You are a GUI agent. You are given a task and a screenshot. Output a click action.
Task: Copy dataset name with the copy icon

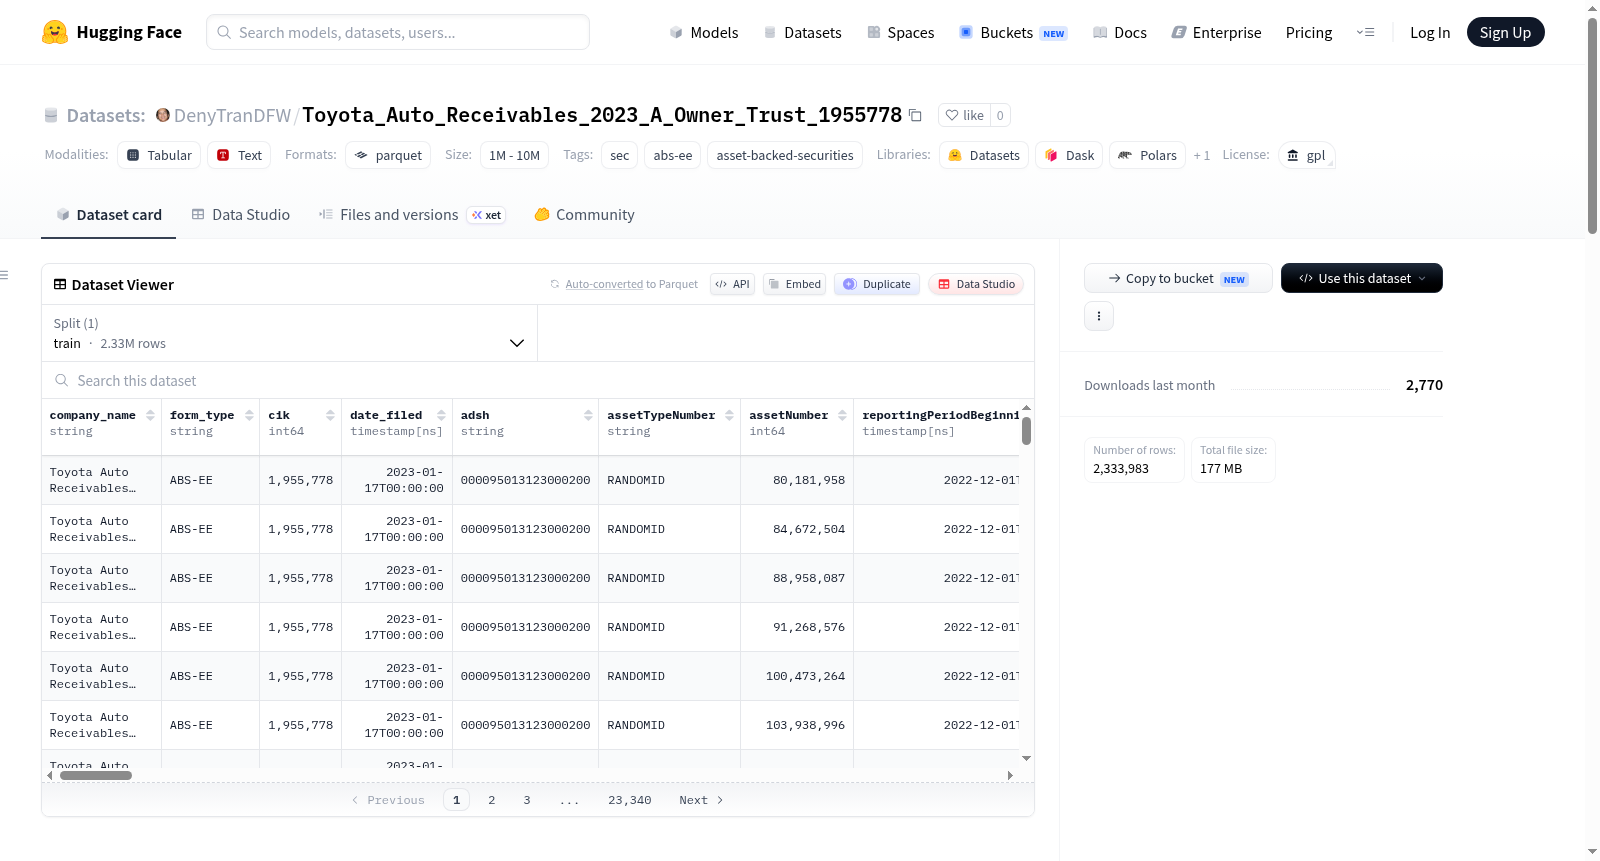click(x=915, y=115)
